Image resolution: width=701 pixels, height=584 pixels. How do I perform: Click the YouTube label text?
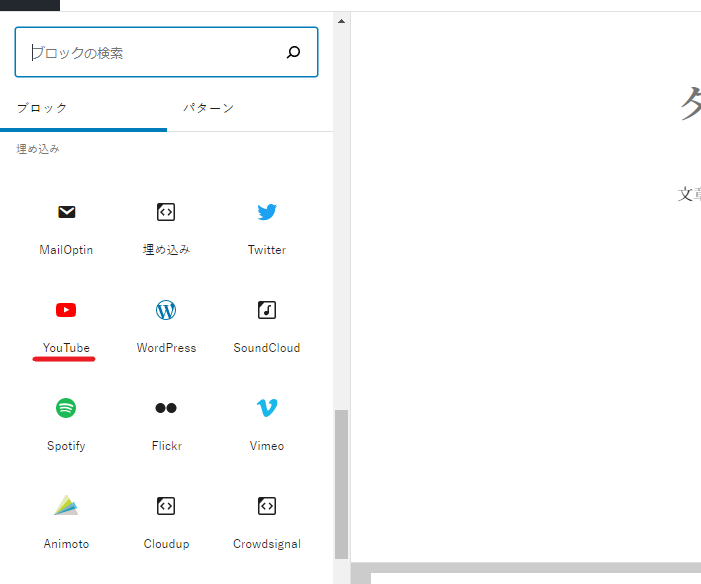(x=66, y=348)
